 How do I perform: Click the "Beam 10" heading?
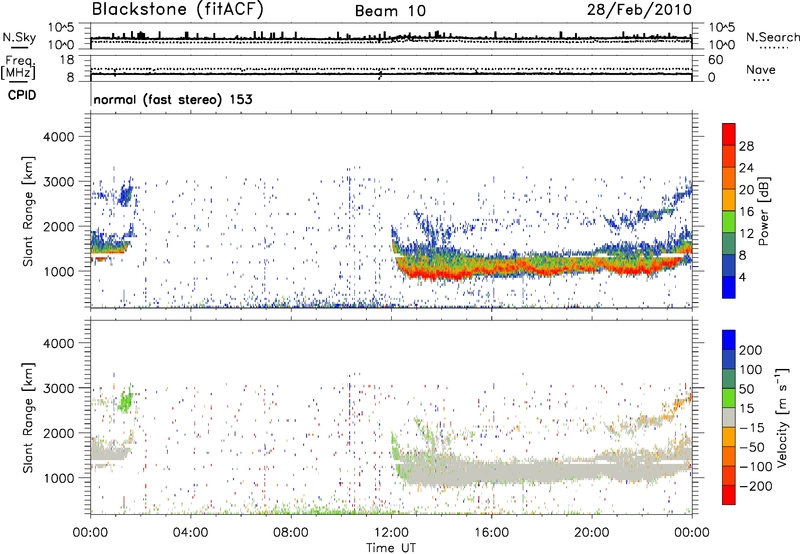click(390, 11)
